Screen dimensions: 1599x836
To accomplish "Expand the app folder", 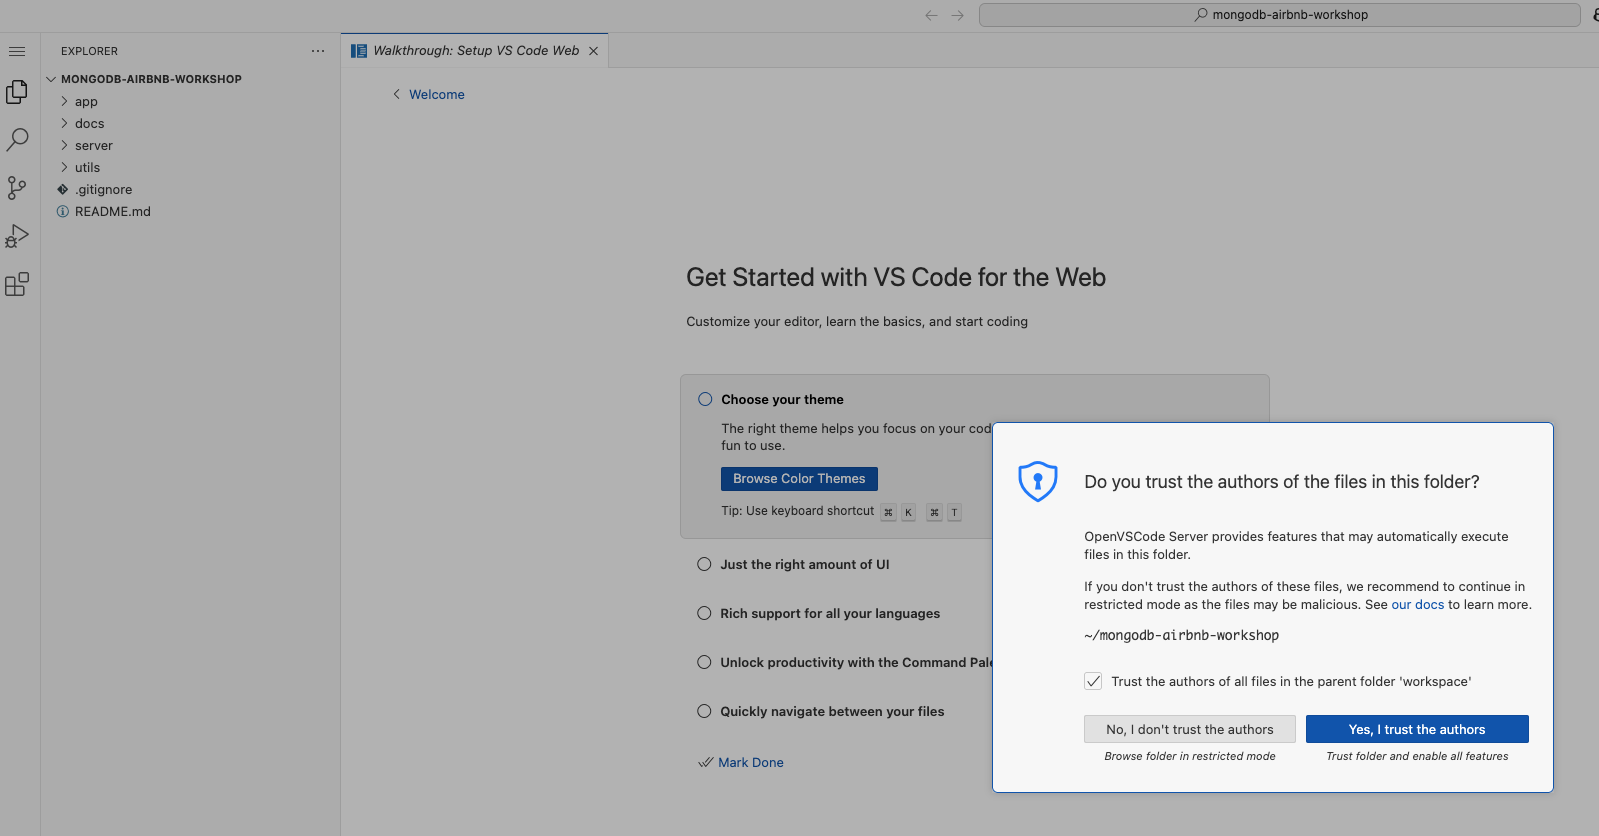I will (x=86, y=102).
